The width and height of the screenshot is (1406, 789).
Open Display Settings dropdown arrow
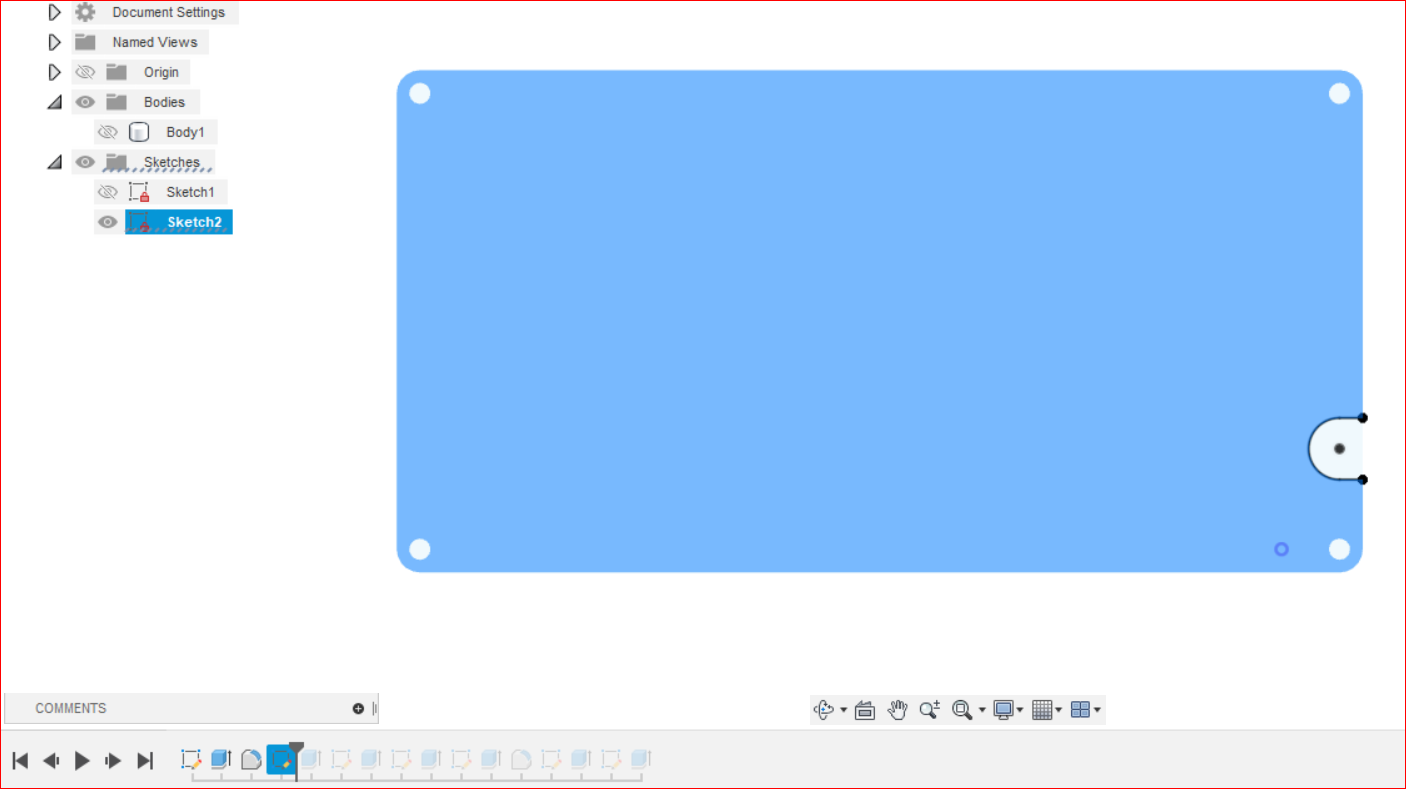pos(1020,711)
